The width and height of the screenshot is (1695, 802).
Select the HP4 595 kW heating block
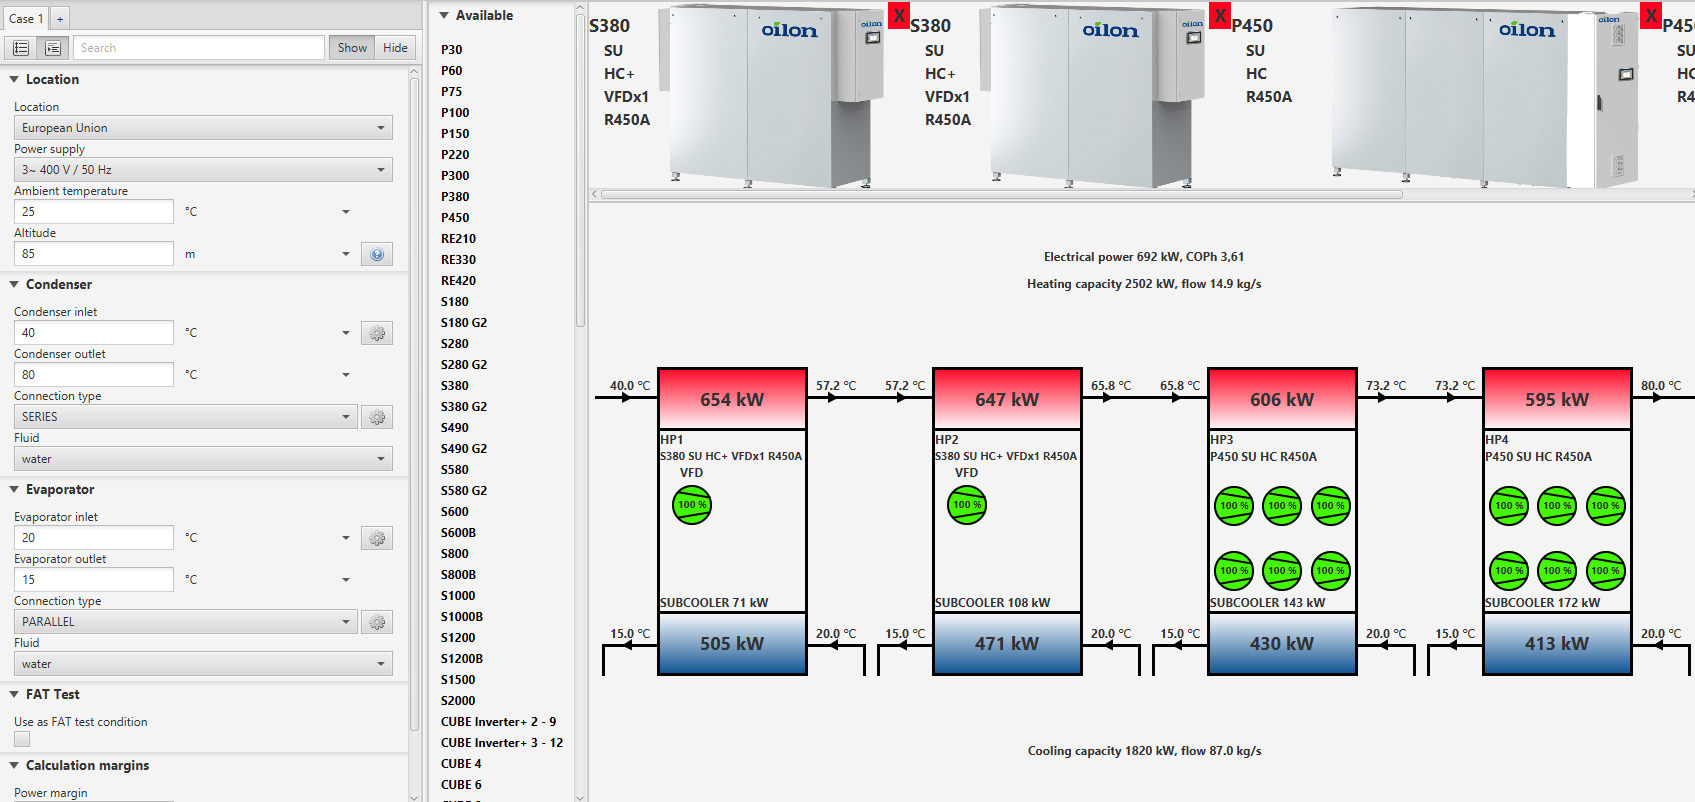pos(1557,399)
